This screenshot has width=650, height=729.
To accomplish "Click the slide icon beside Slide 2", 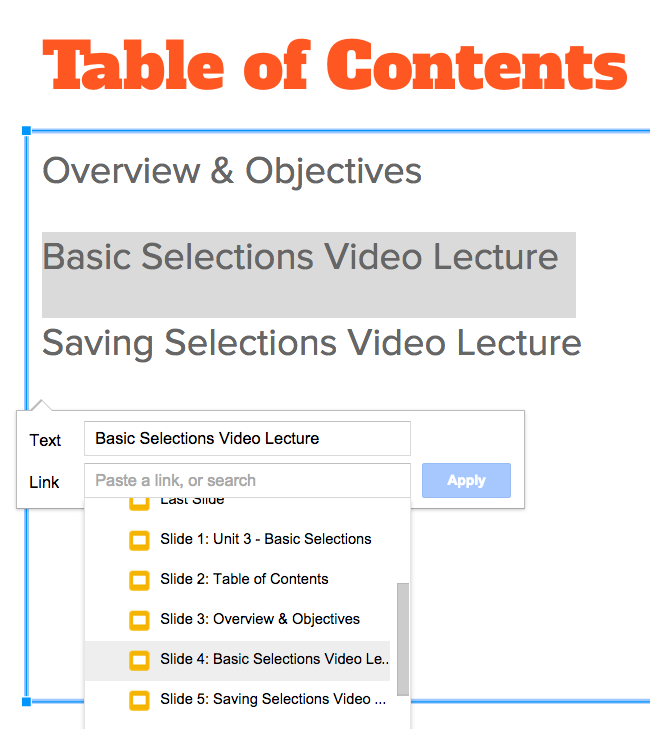I will [x=140, y=580].
